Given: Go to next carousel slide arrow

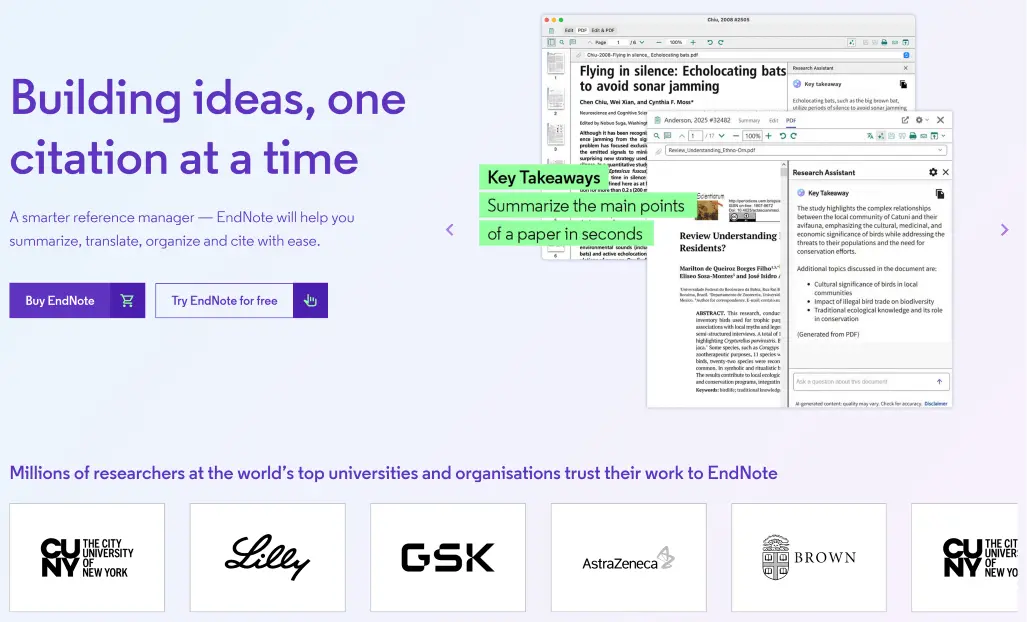Looking at the screenshot, I should point(1004,230).
